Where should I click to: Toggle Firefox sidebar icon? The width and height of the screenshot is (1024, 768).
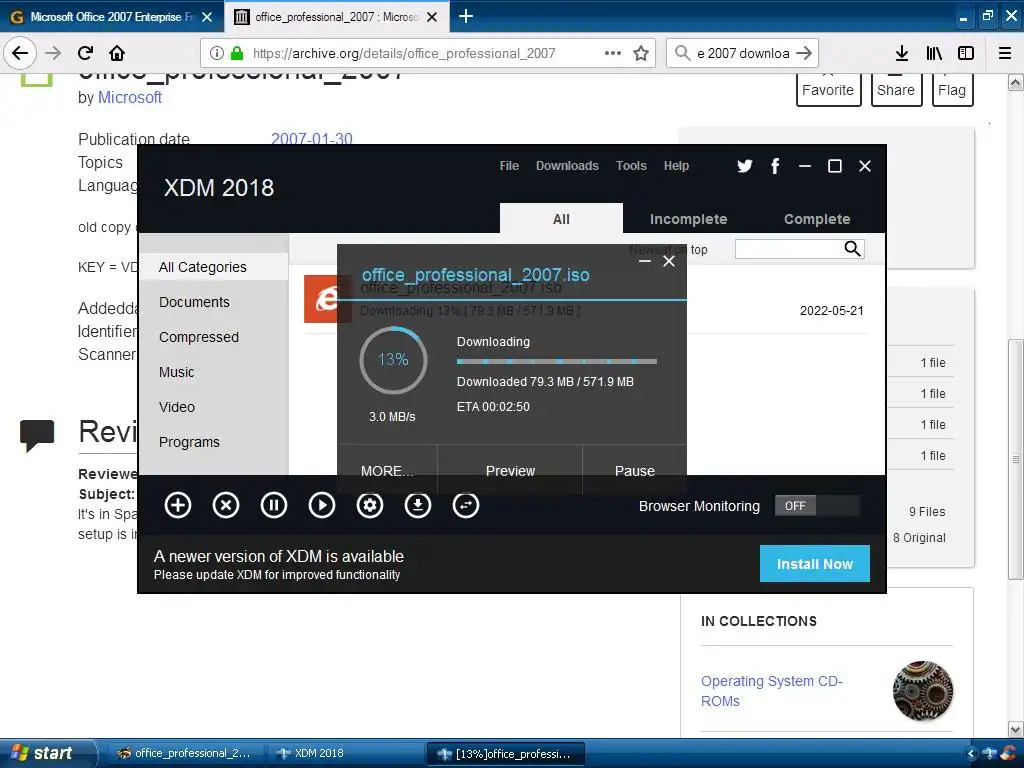[x=966, y=53]
